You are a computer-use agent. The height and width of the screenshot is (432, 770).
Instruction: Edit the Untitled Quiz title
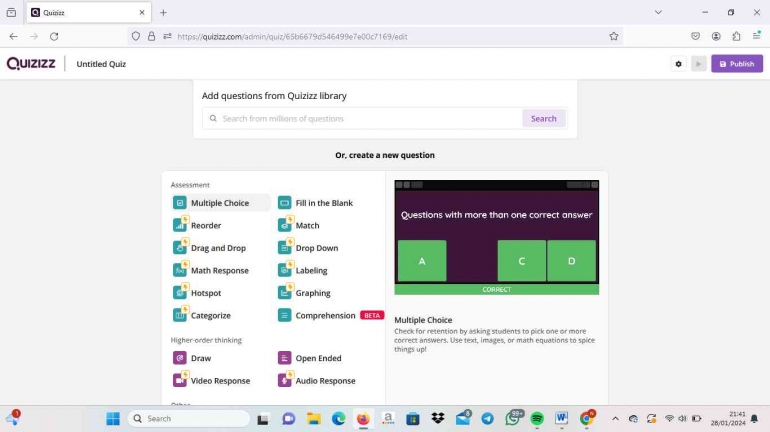pos(101,64)
